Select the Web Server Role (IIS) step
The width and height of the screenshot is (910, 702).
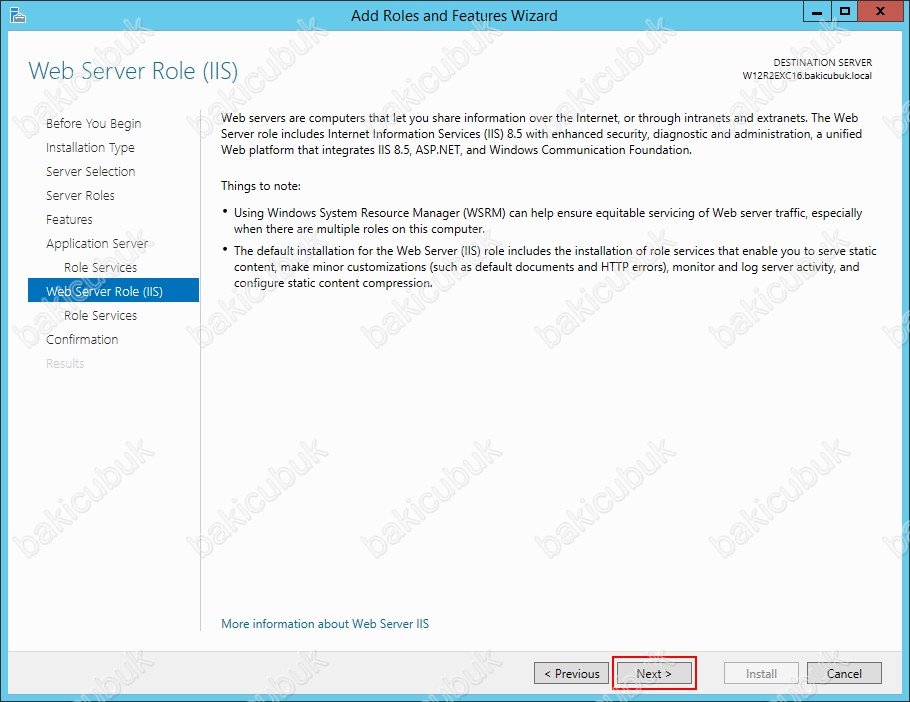pos(113,290)
